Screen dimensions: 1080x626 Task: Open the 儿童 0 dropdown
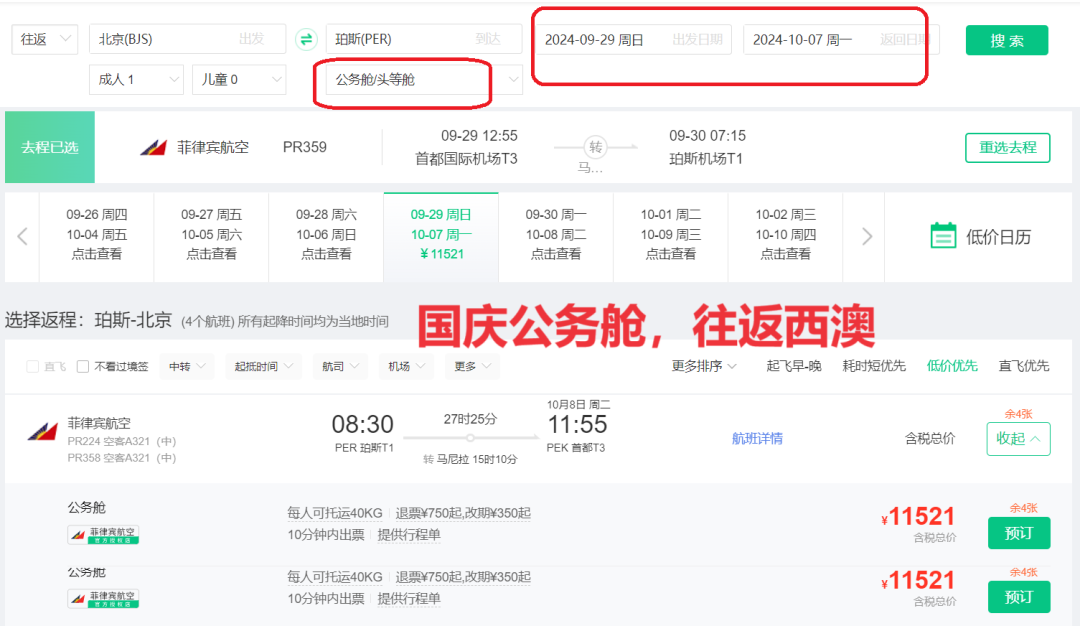(239, 79)
